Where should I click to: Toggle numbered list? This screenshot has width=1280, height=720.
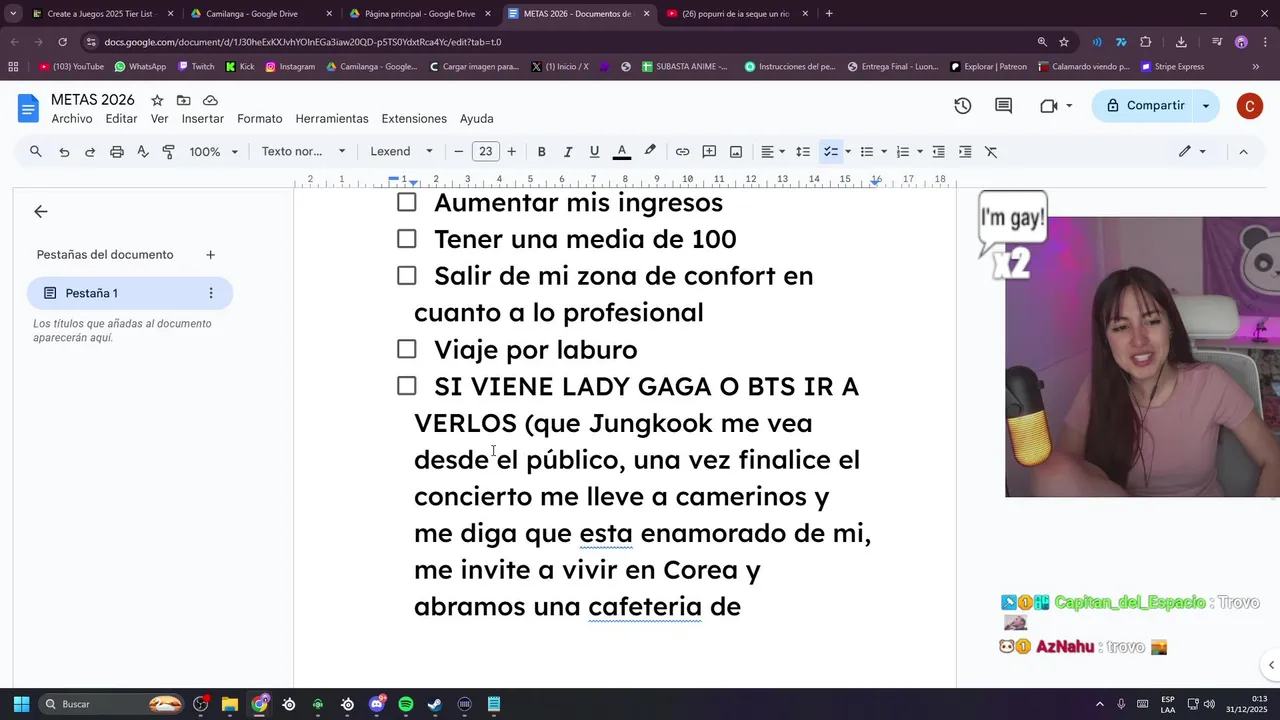(902, 152)
